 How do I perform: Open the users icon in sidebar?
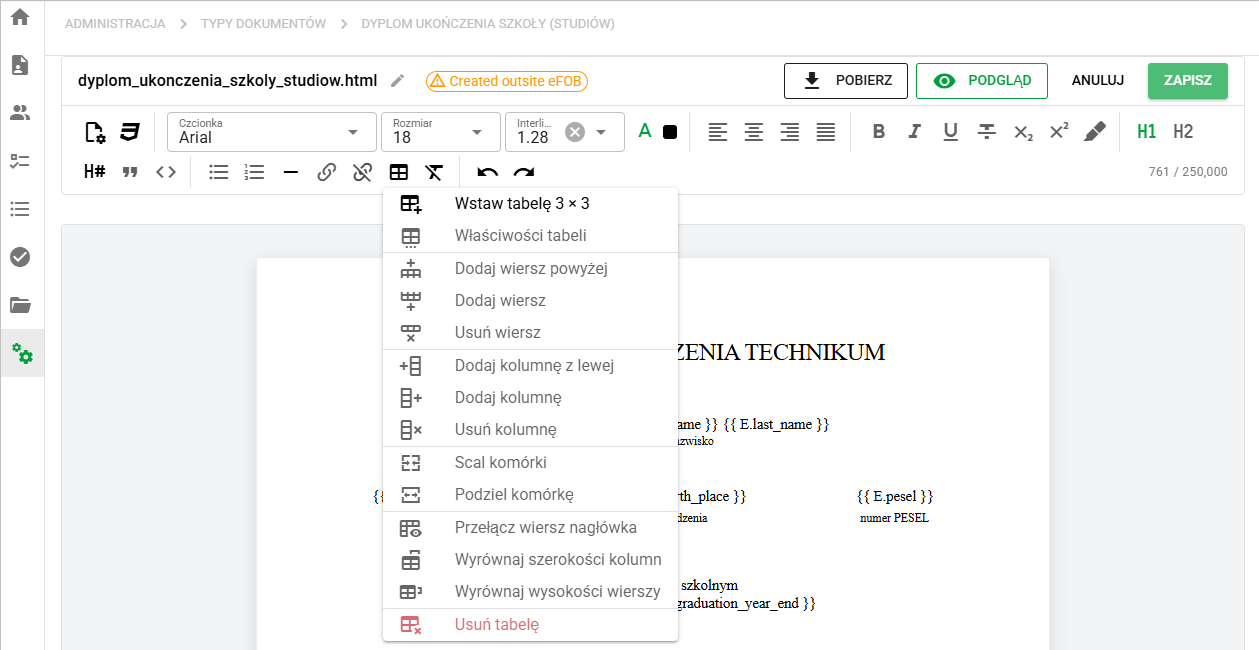point(20,113)
